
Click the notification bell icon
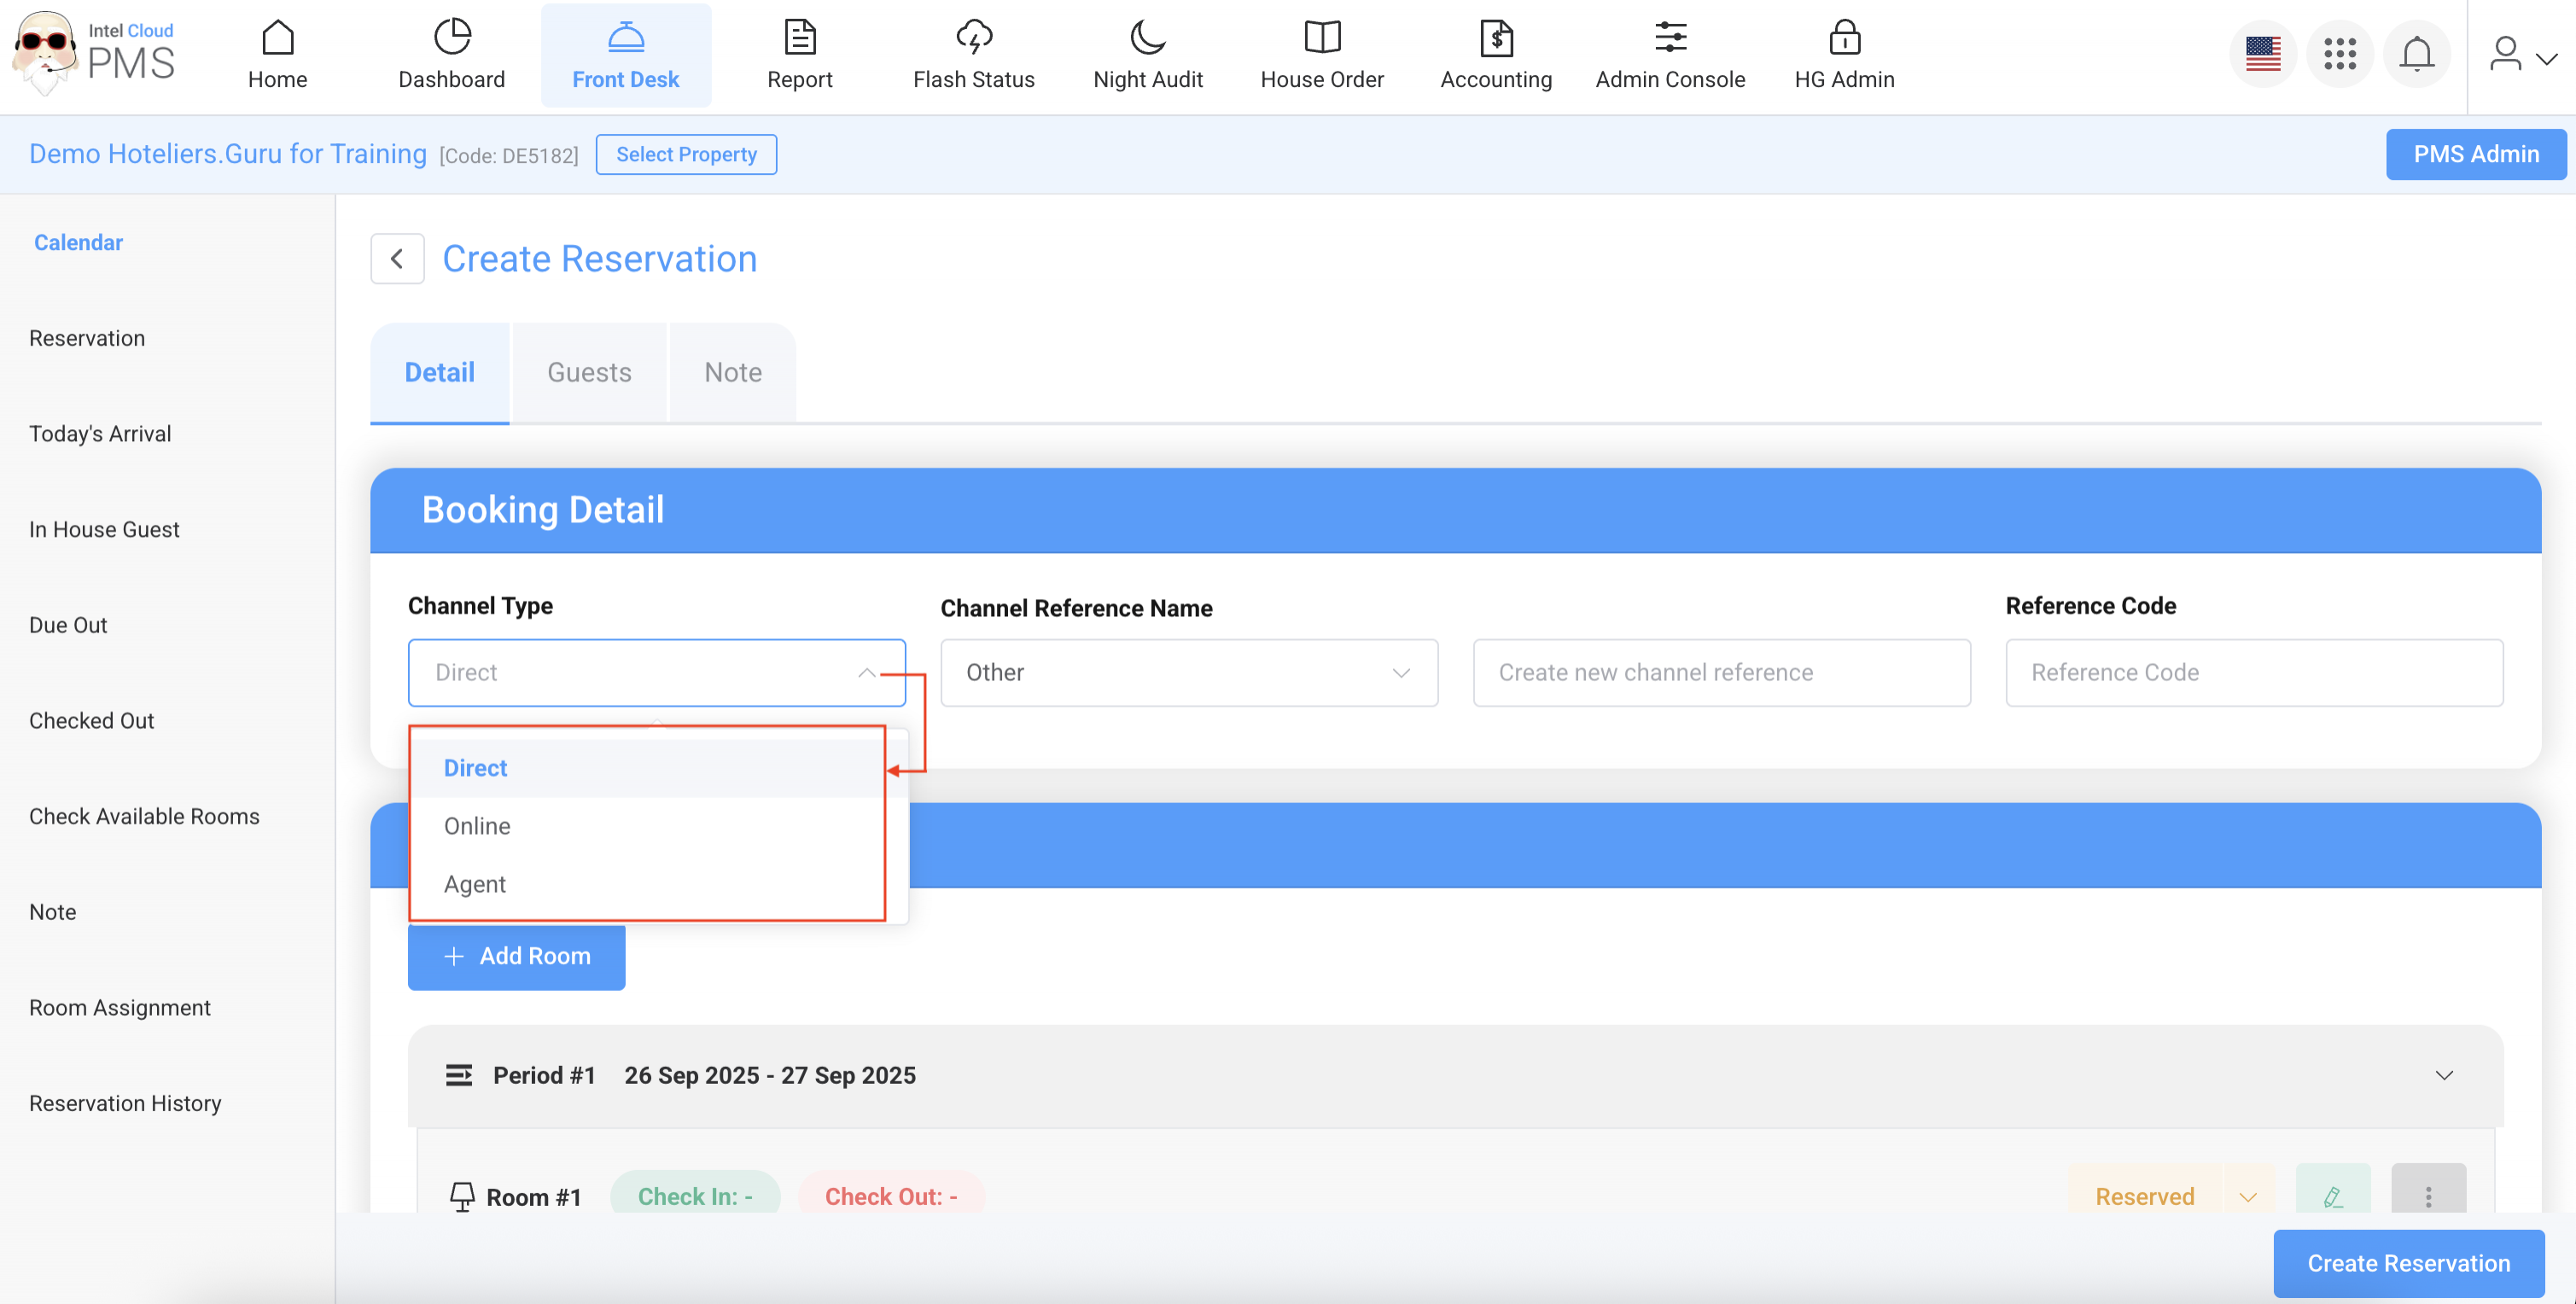pos(2416,54)
